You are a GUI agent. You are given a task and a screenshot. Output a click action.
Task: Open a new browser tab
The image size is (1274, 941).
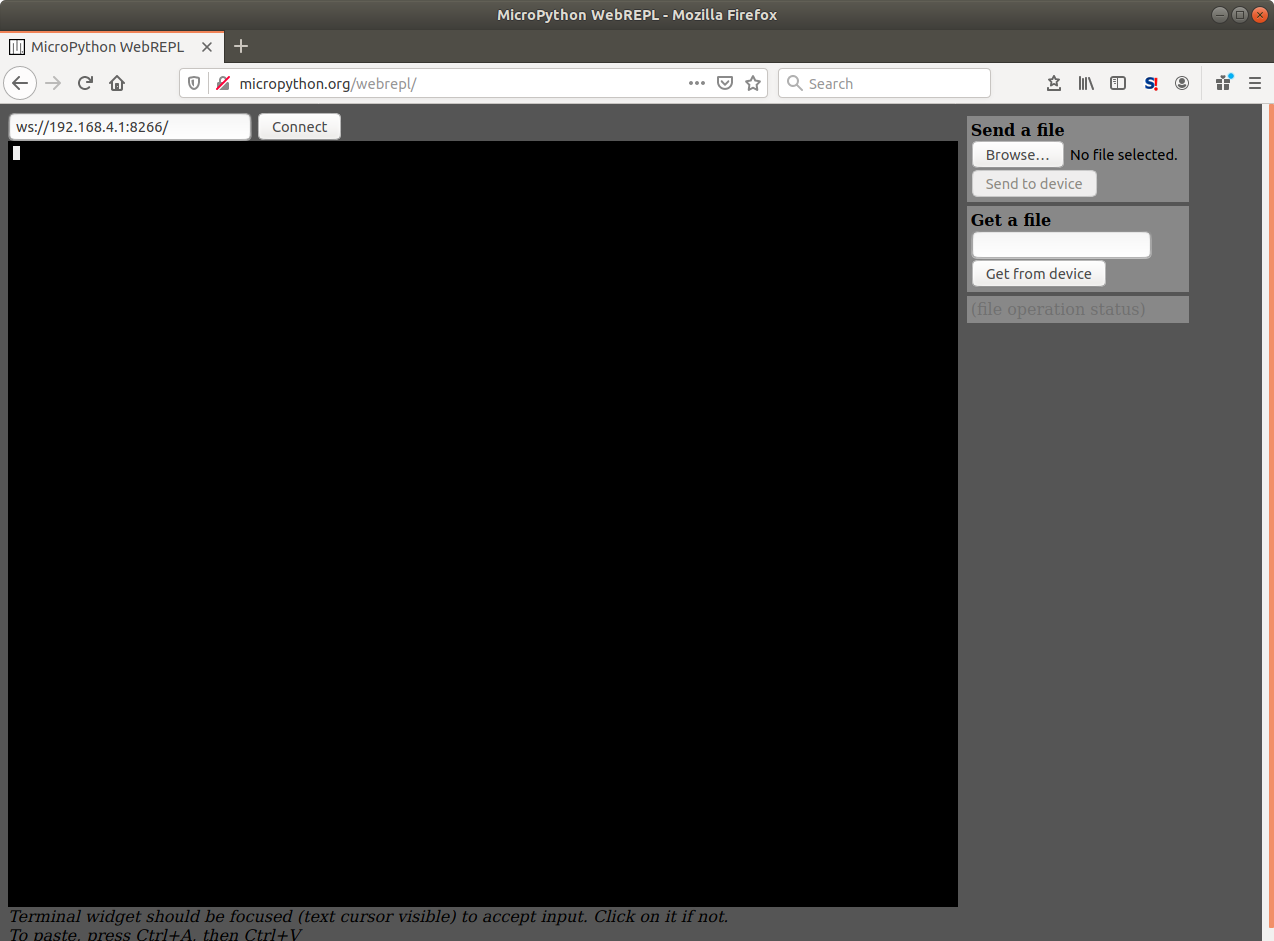tap(240, 46)
